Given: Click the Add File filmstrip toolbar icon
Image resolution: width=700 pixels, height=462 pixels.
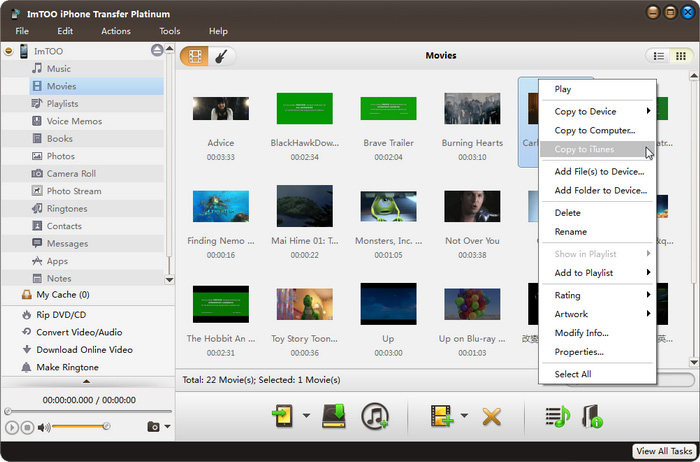Looking at the screenshot, I should (442, 416).
